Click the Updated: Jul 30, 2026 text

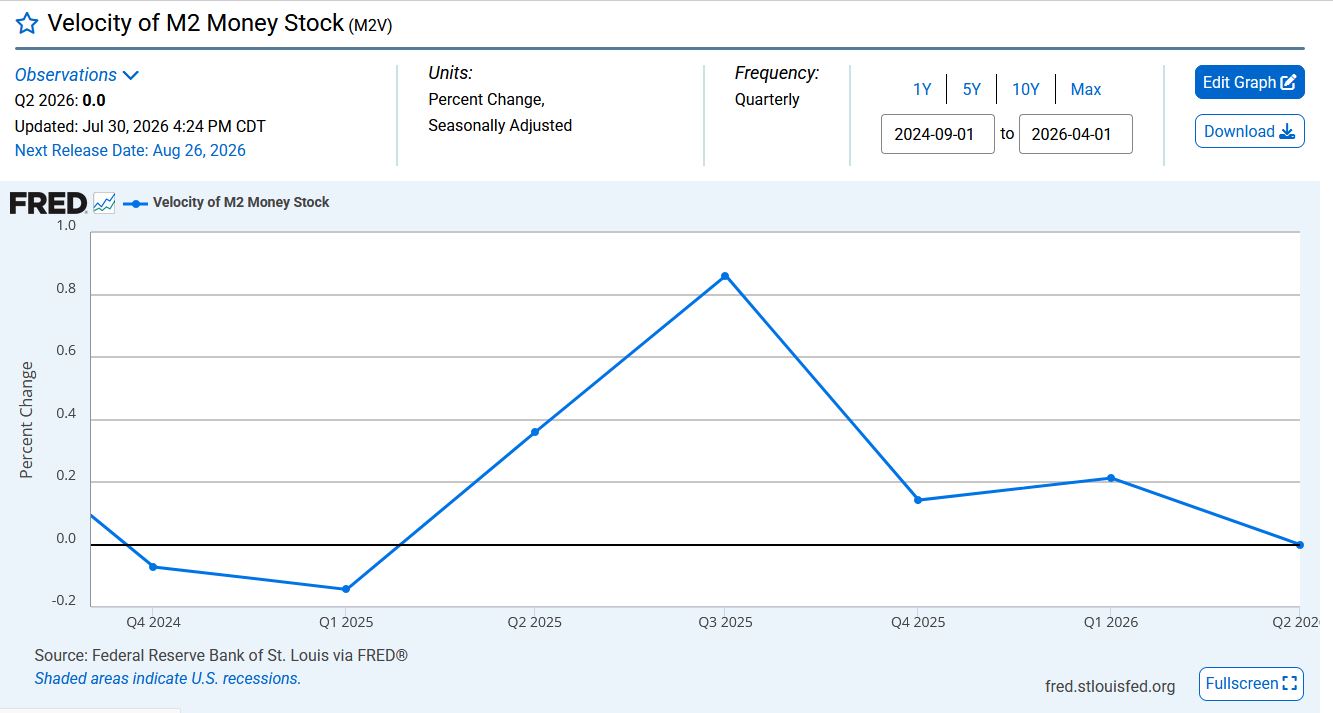click(140, 126)
